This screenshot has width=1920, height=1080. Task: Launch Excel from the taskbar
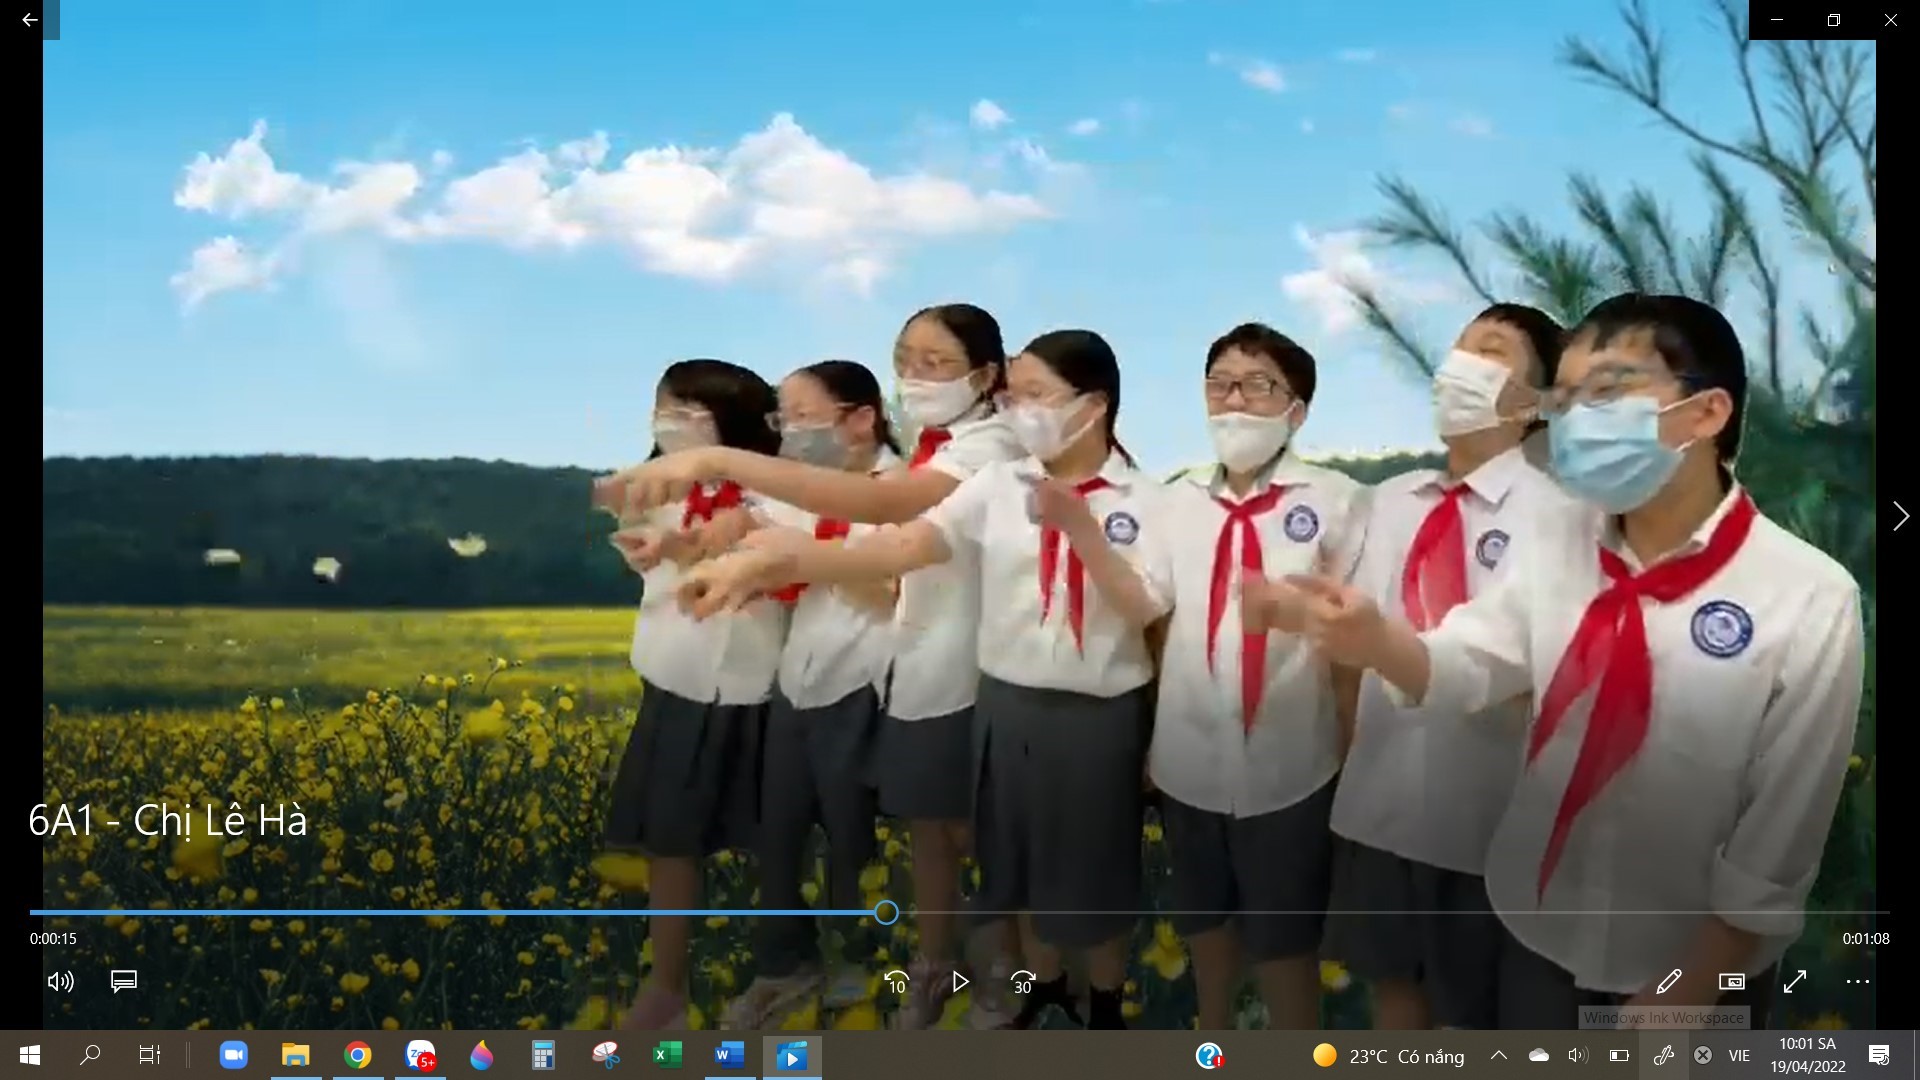tap(667, 1055)
